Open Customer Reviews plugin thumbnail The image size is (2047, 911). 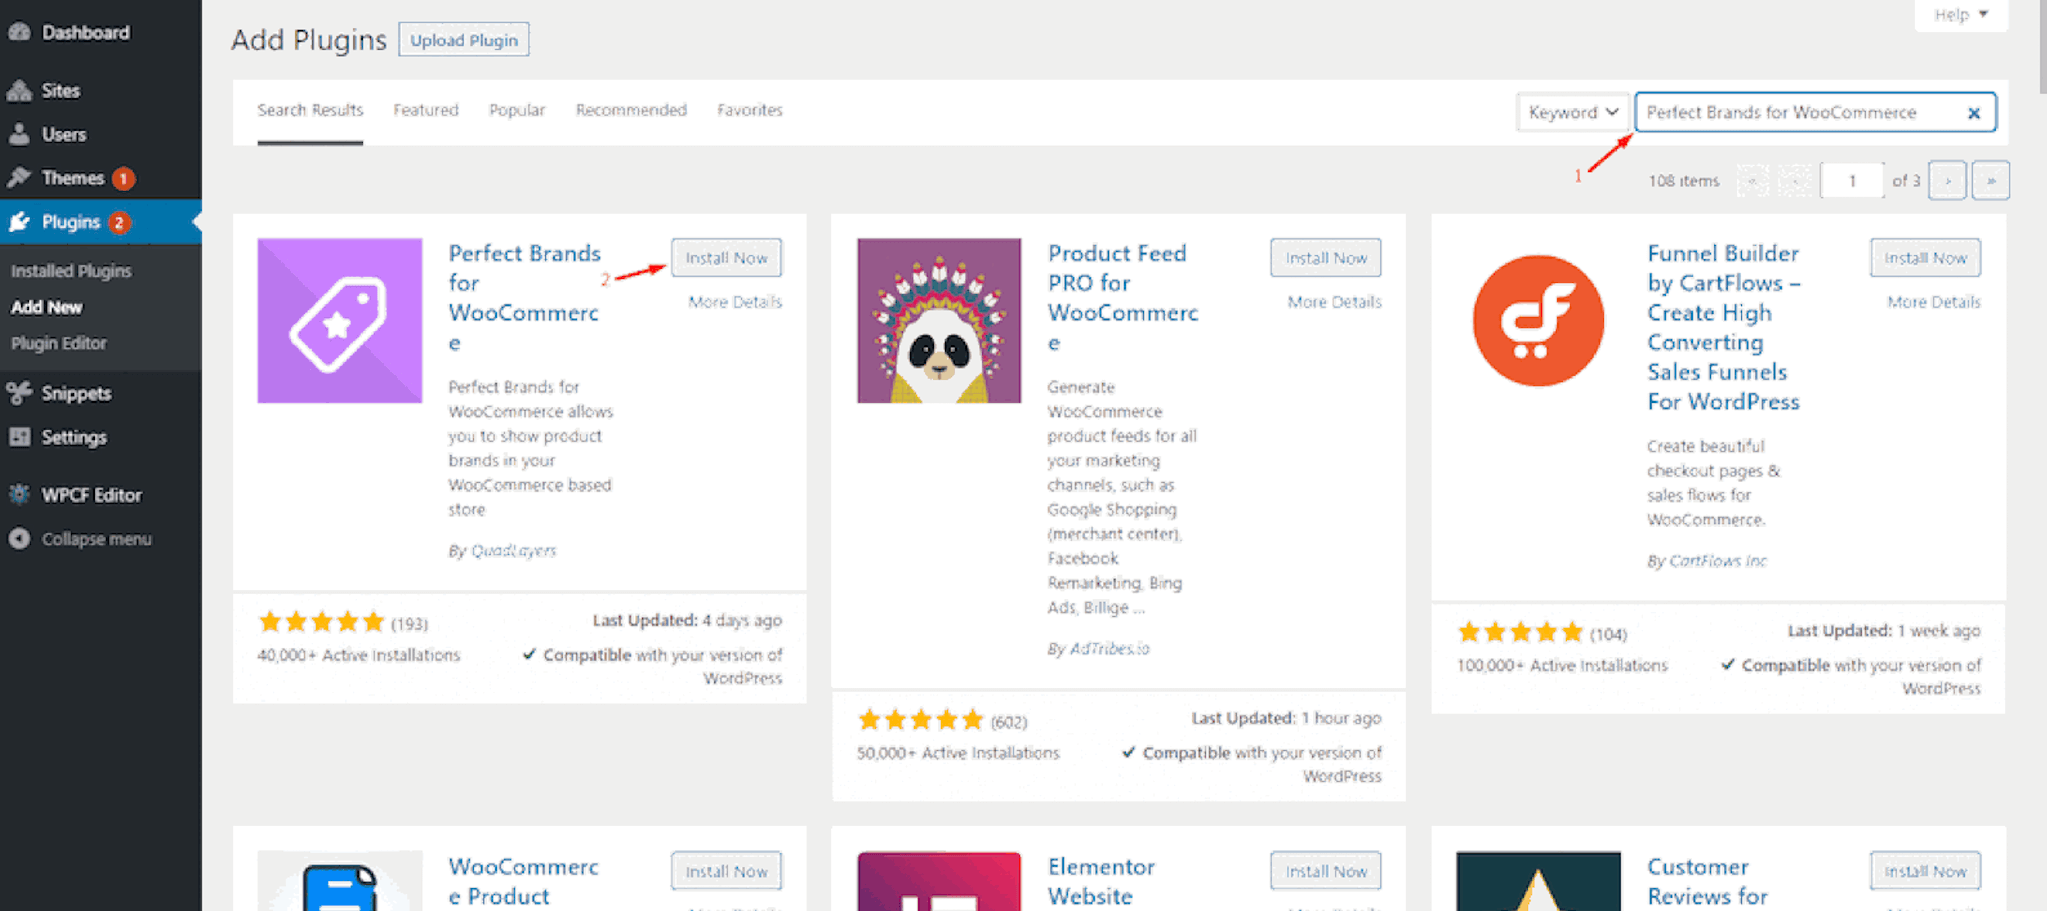click(x=1538, y=881)
